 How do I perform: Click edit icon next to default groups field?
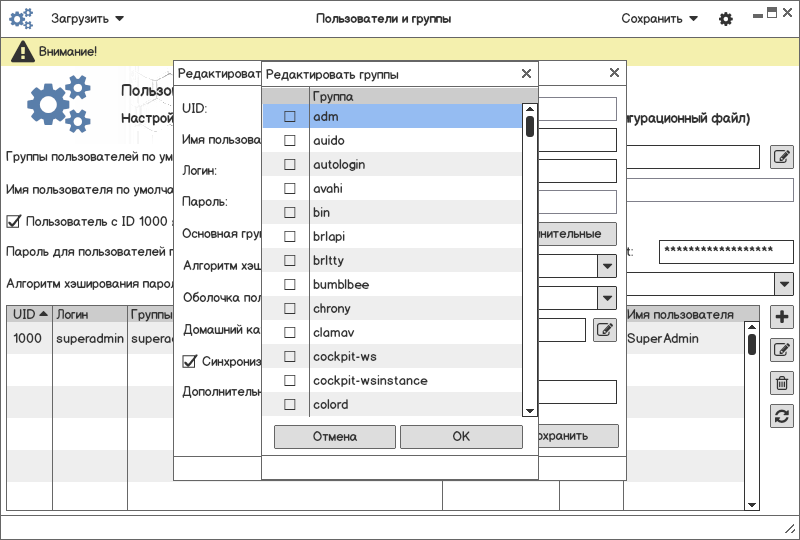782,157
